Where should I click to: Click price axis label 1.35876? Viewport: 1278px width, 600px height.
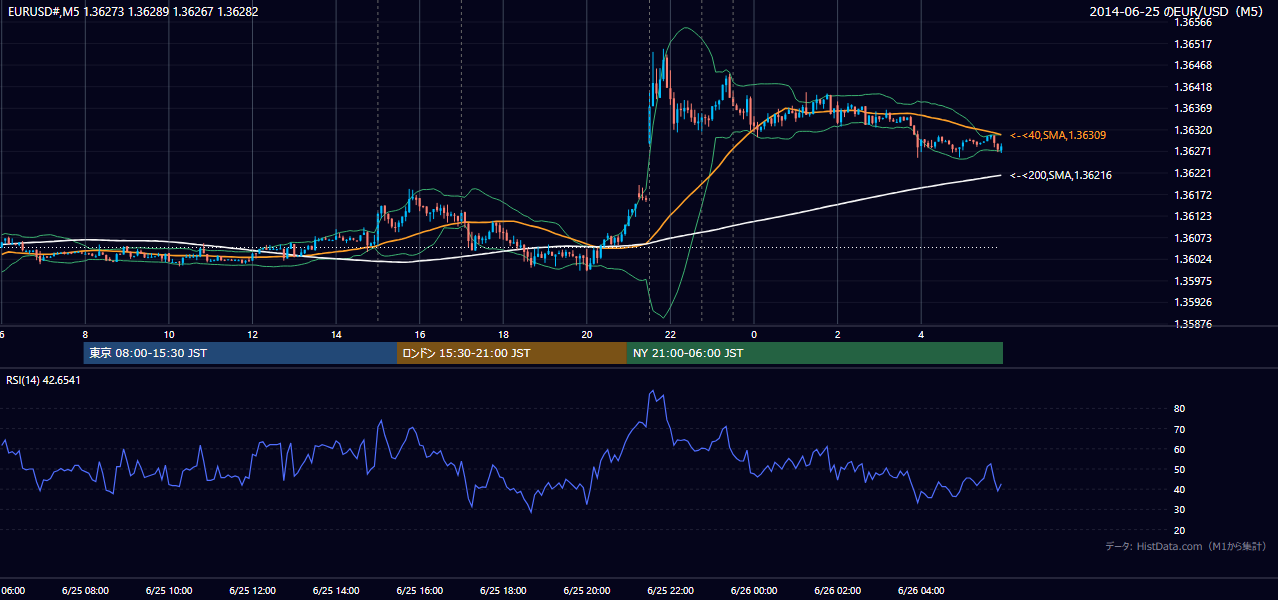[1193, 324]
